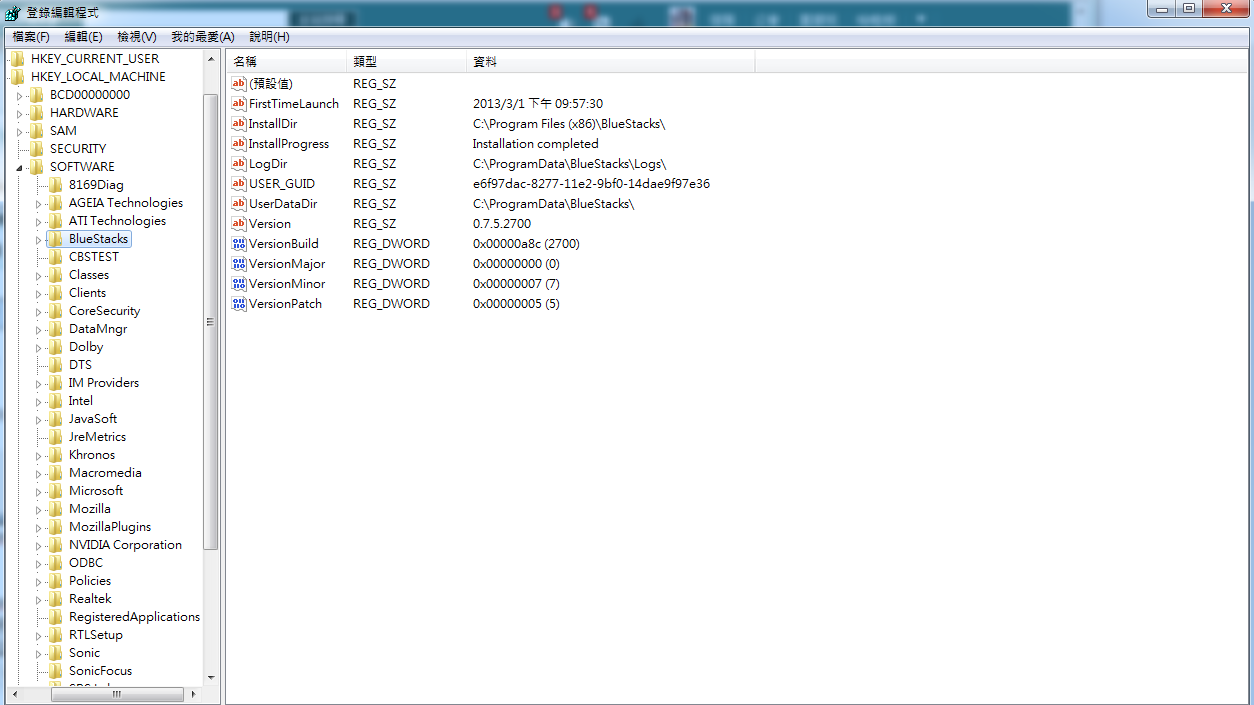Select the InstallProgress value icon
This screenshot has width=1254, height=705.
(x=239, y=144)
